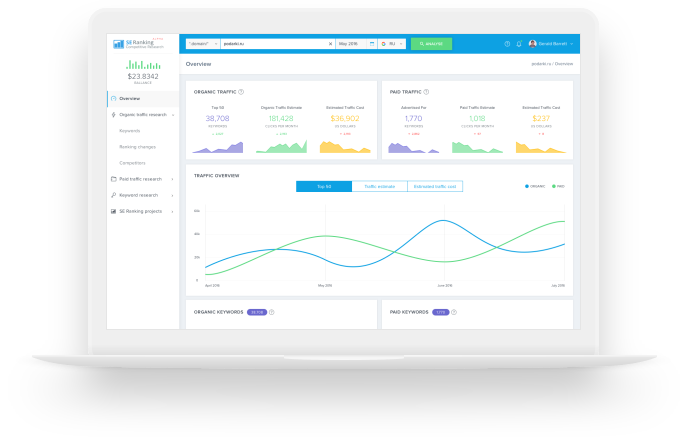Open the RU search engine dropdown
The width and height of the screenshot is (689, 437).
click(392, 44)
